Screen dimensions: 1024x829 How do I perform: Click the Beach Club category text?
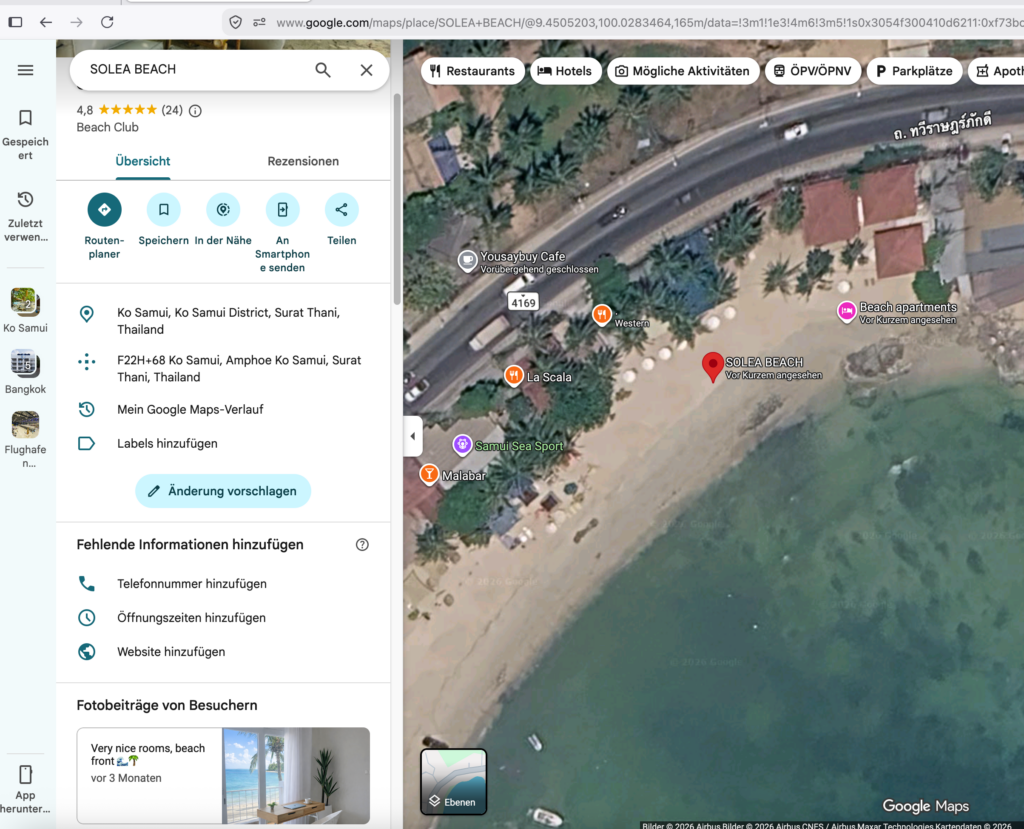108,127
